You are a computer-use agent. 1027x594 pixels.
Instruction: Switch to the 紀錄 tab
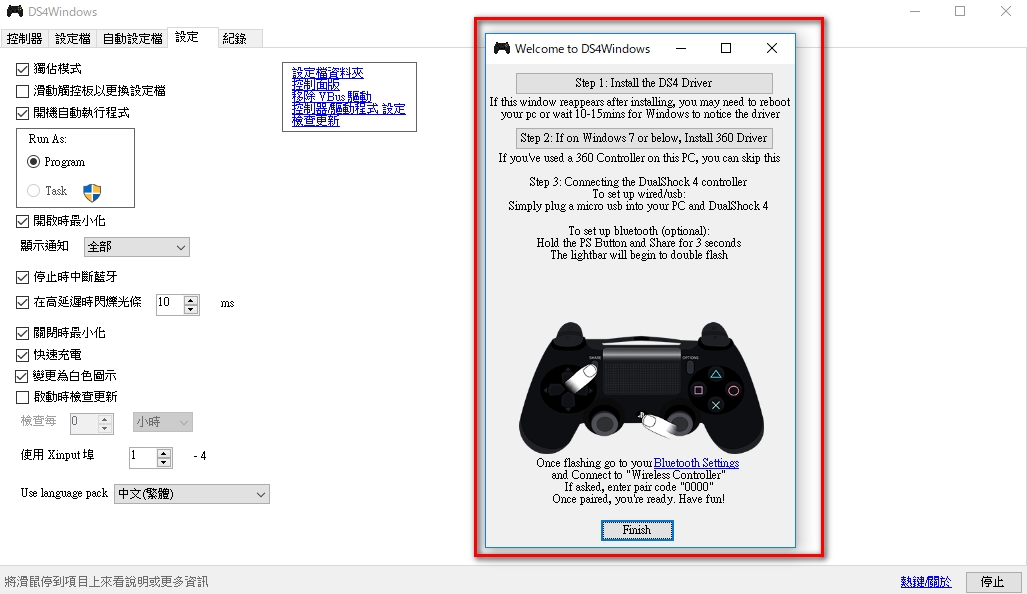coord(238,38)
